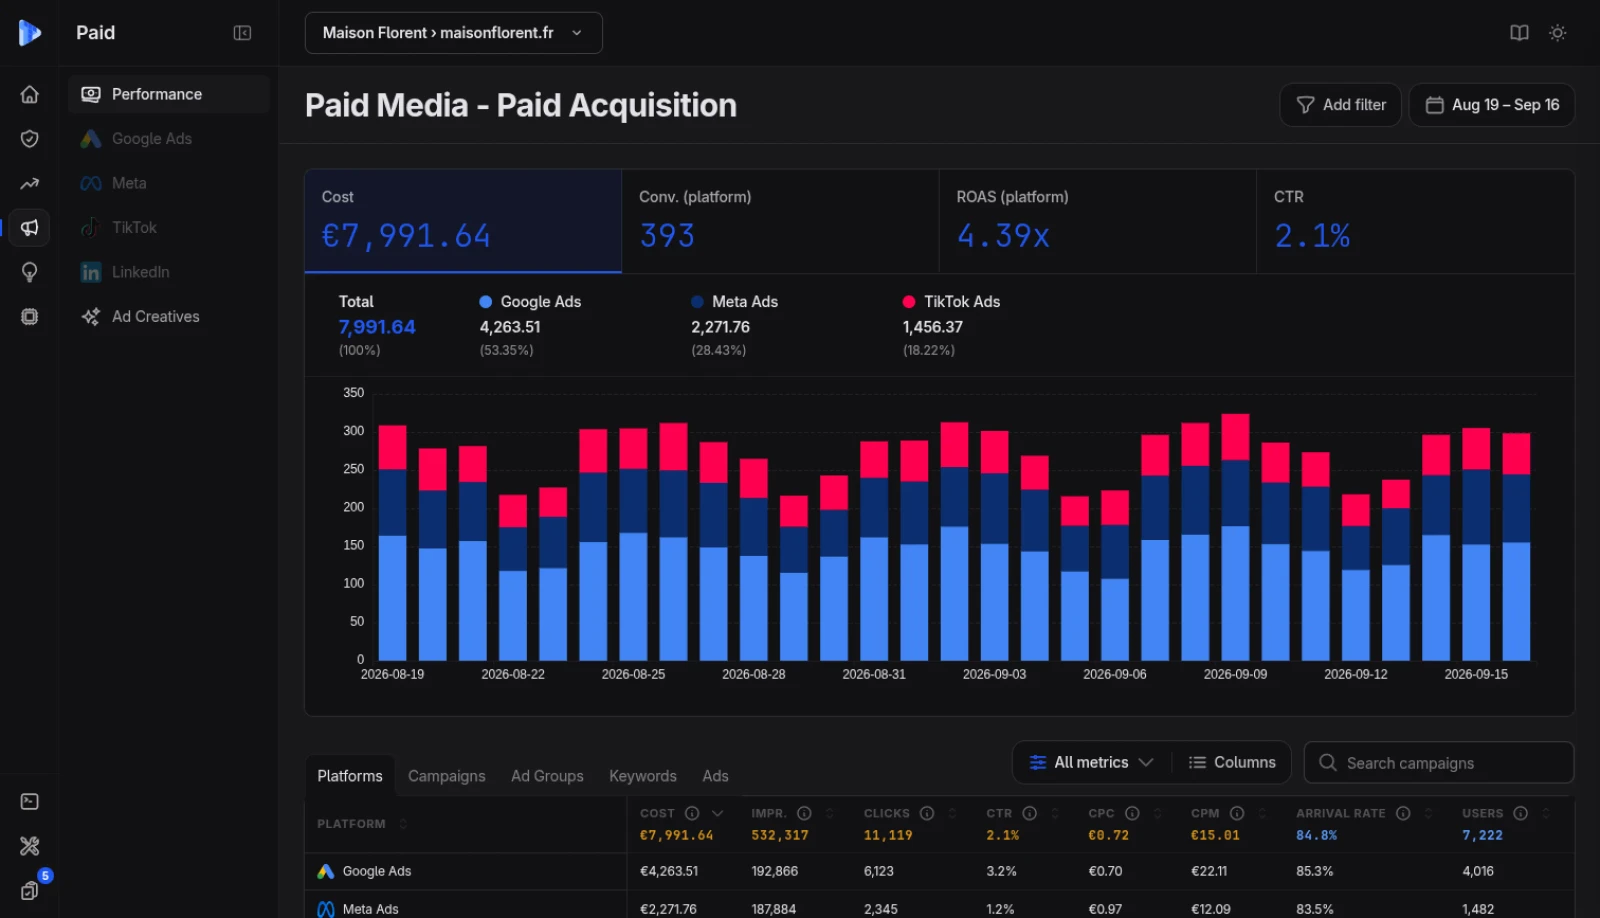The height and width of the screenshot is (918, 1600).
Task: Open the Columns button
Action: [x=1232, y=762]
